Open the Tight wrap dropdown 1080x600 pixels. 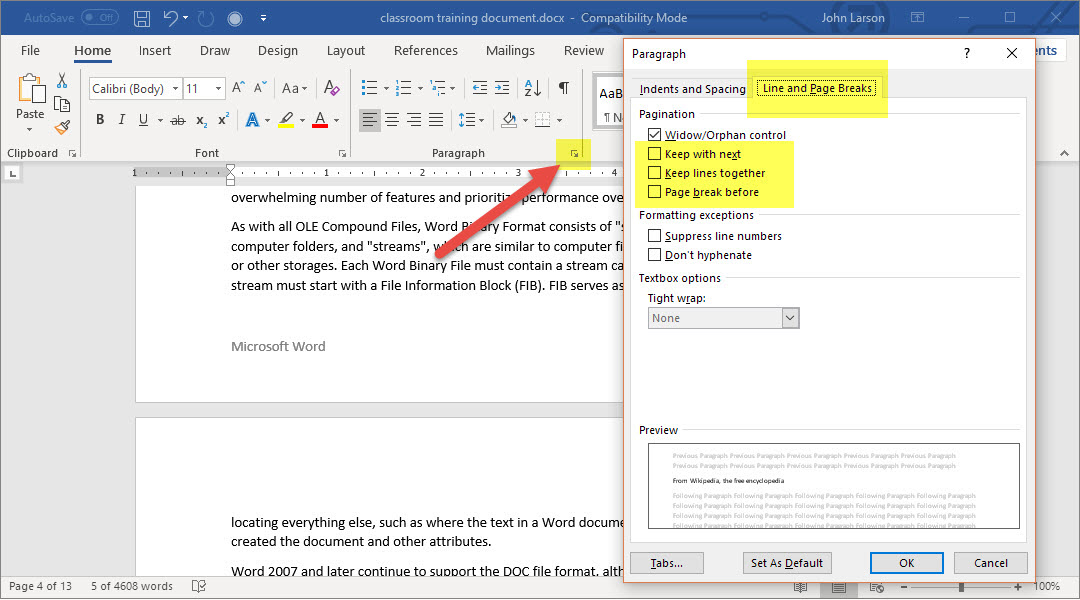point(790,318)
